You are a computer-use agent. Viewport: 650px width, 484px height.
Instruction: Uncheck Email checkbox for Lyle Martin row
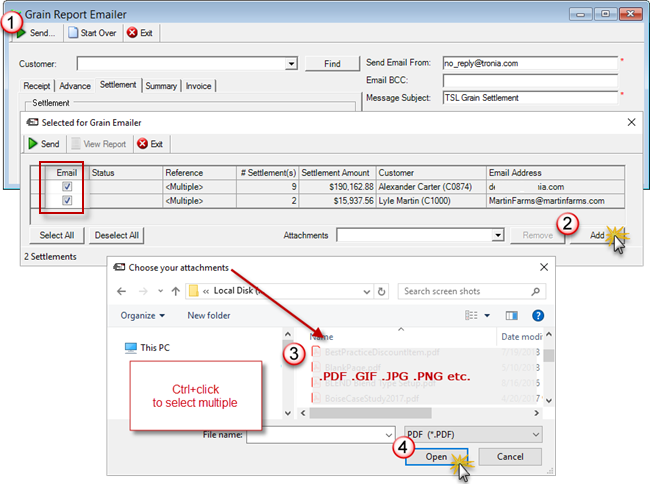click(67, 201)
